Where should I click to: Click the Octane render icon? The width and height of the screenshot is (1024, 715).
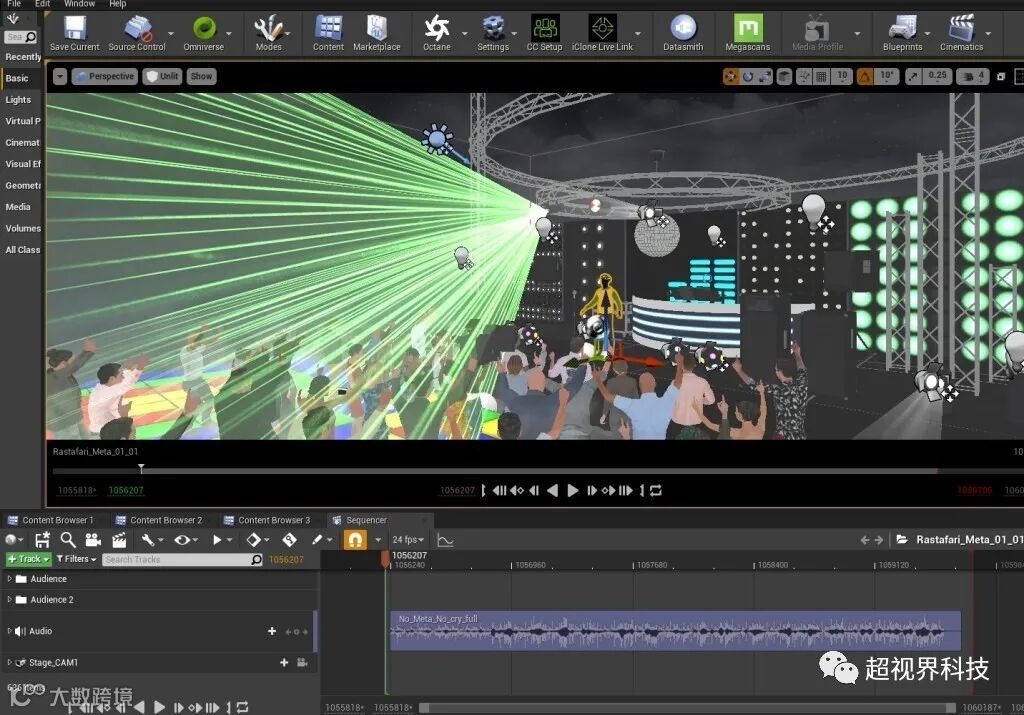437,33
